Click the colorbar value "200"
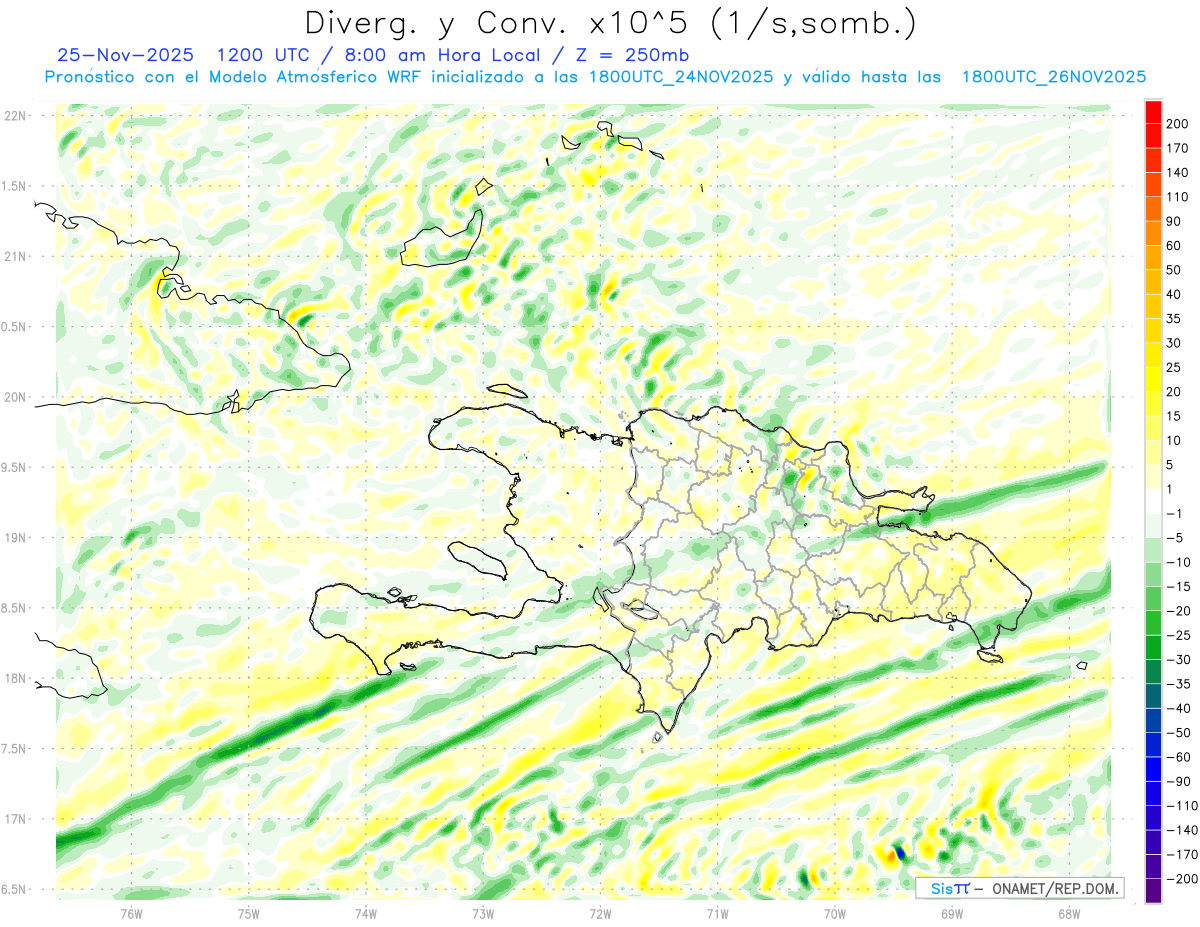Viewport: 1200px width, 927px height. click(1179, 123)
